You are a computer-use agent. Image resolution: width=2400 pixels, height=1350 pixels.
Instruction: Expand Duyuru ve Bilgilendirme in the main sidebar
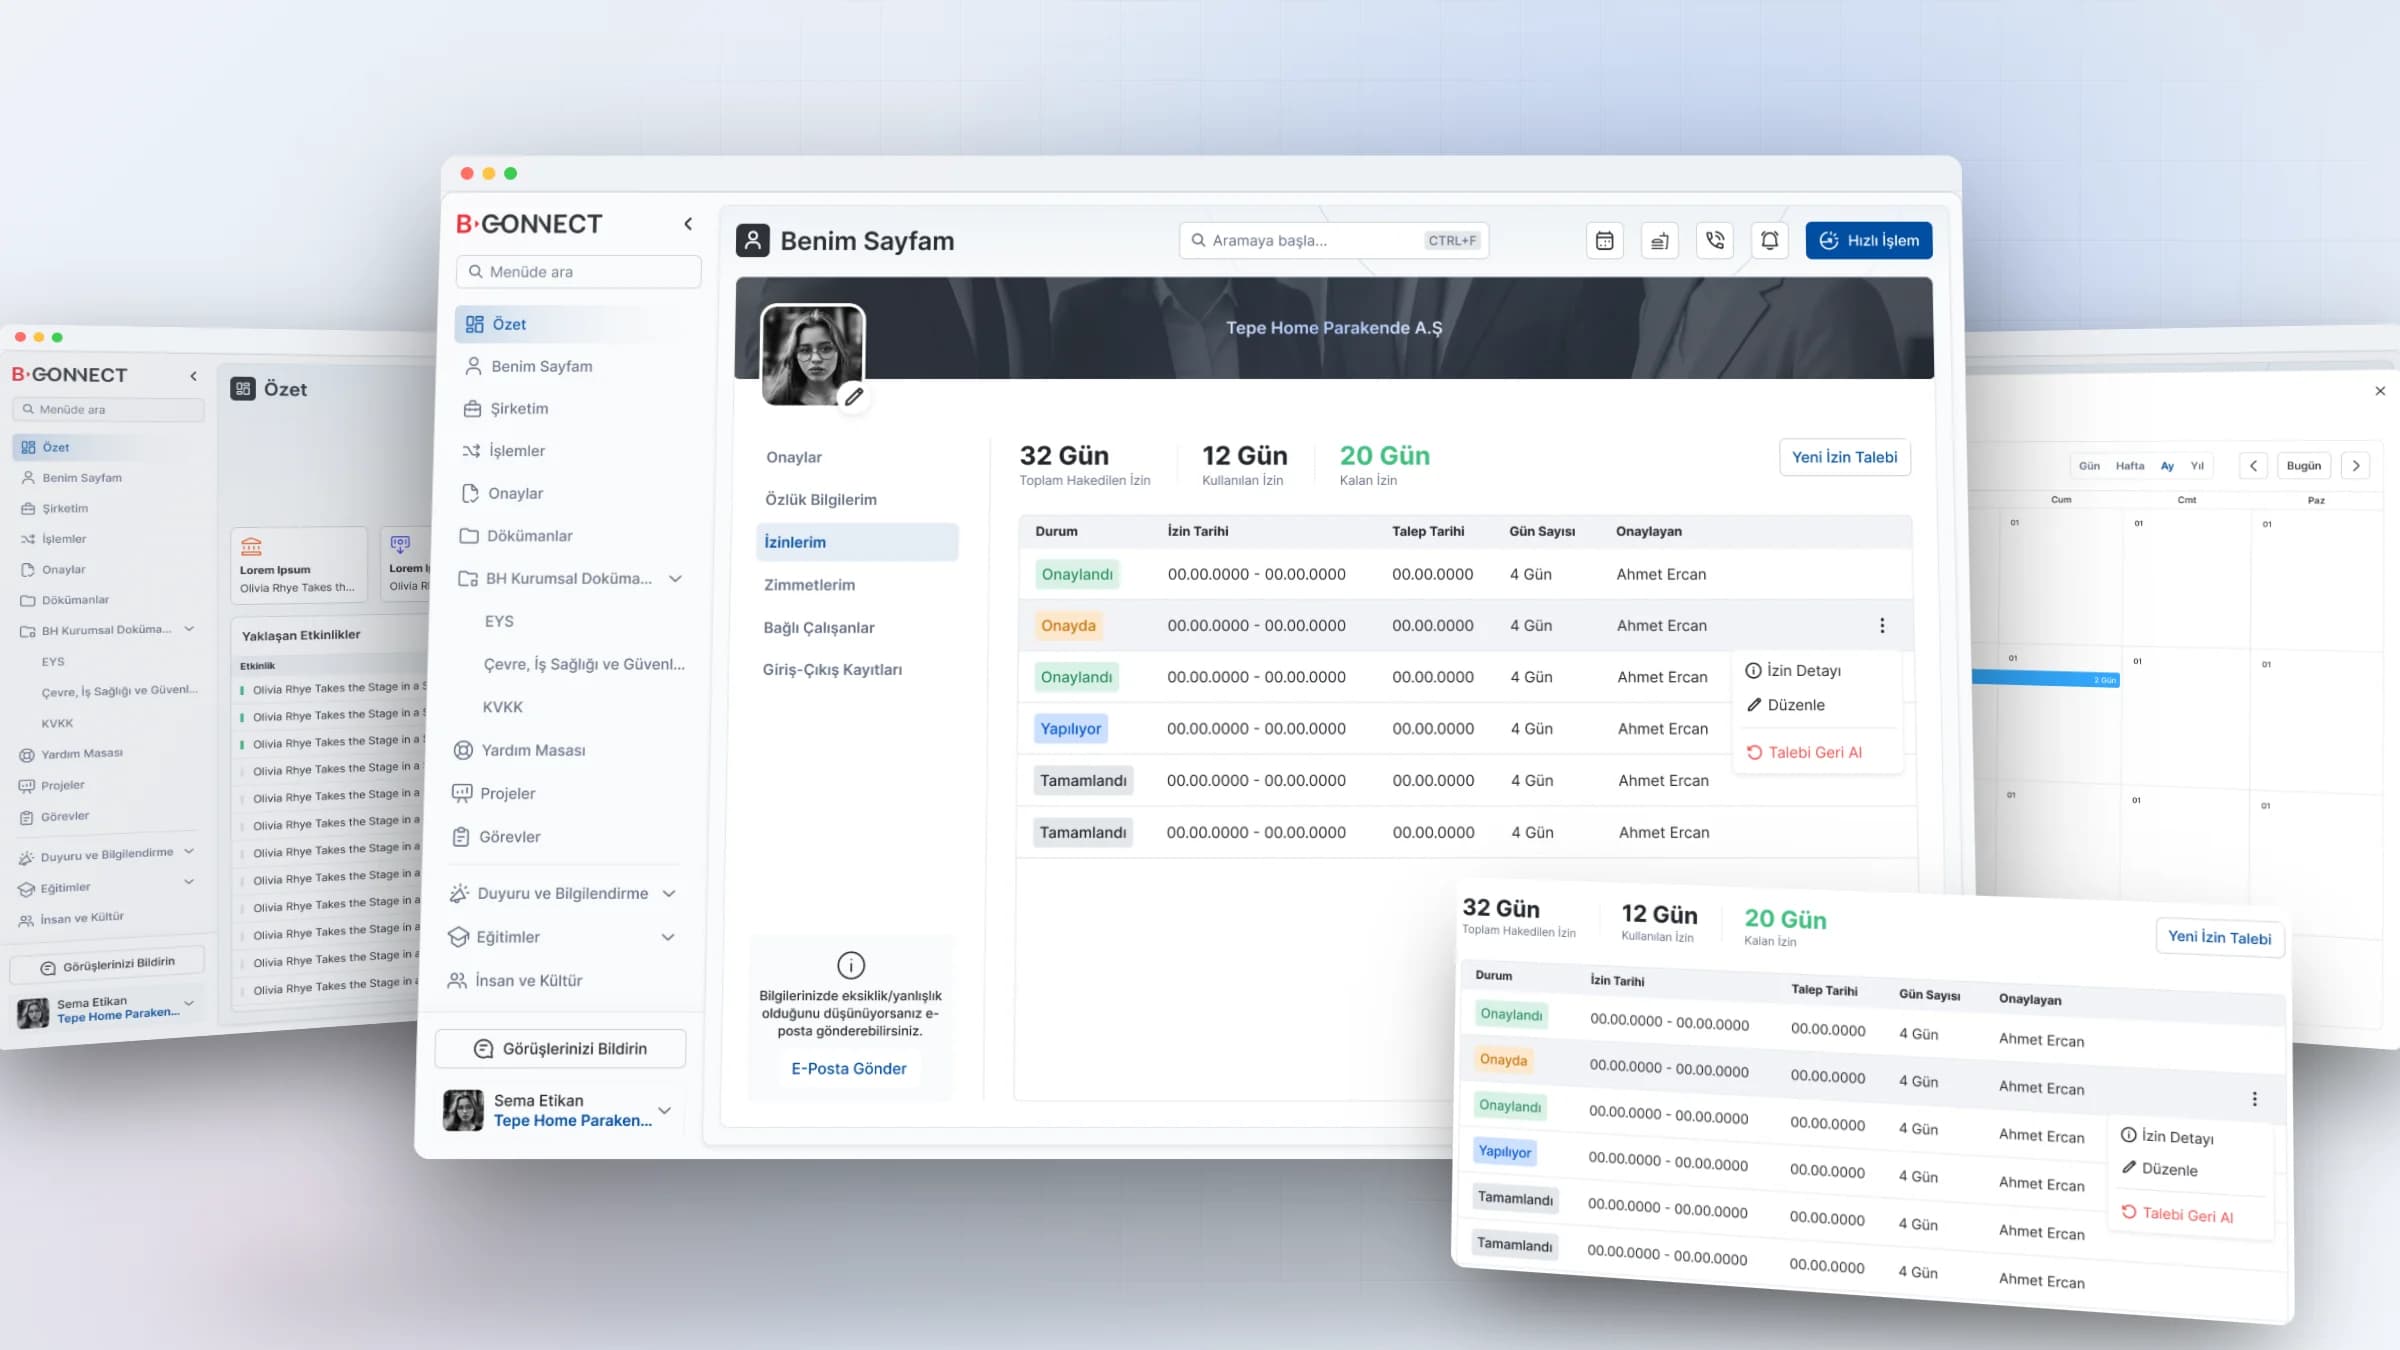(669, 893)
